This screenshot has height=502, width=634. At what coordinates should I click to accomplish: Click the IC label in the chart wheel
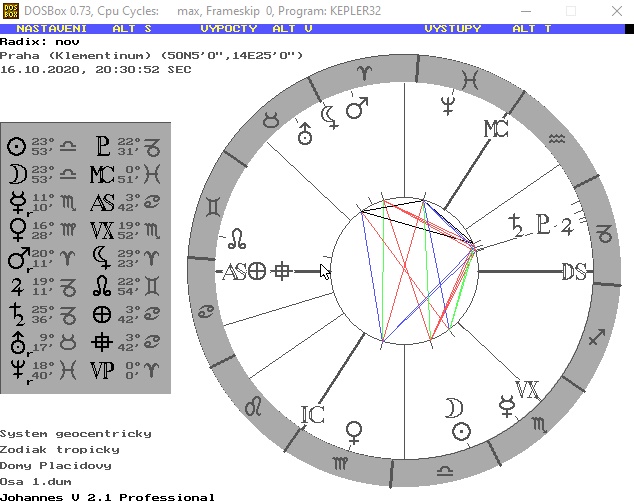pos(313,415)
